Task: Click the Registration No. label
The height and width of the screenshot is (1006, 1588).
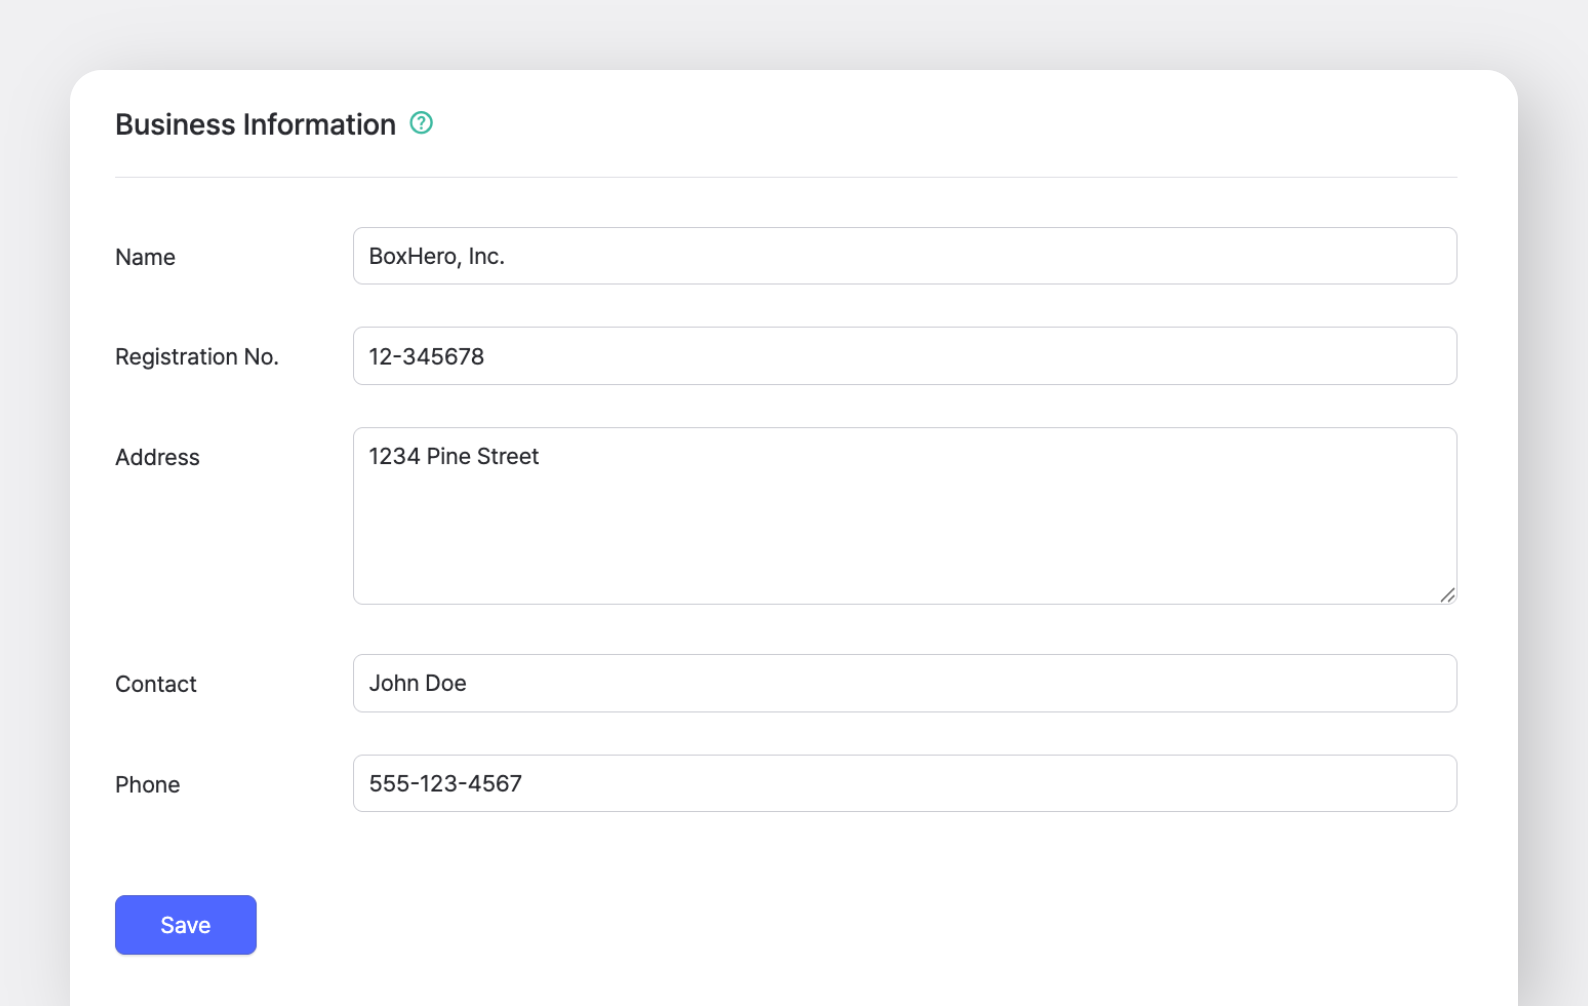Action: point(196,357)
